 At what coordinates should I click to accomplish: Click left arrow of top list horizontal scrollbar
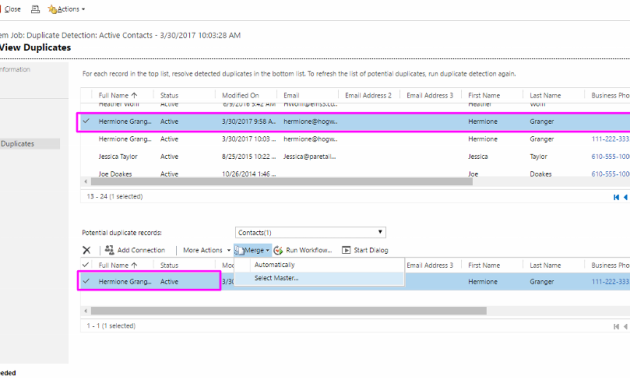click(x=86, y=182)
